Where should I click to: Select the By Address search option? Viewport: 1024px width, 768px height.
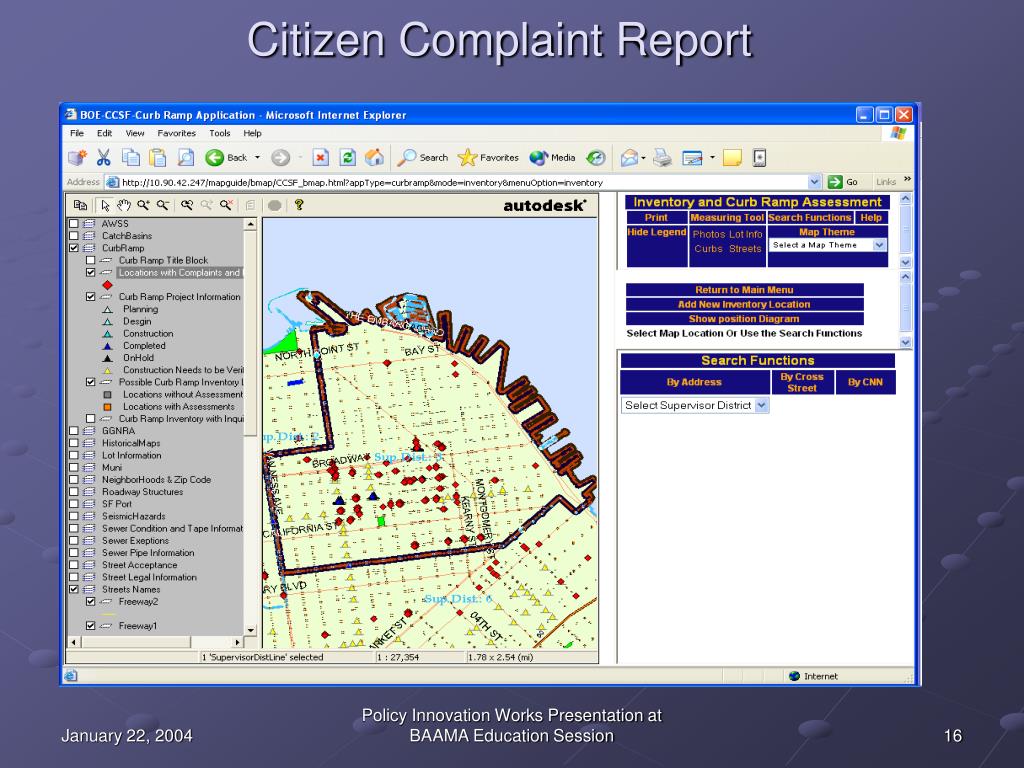click(x=694, y=382)
